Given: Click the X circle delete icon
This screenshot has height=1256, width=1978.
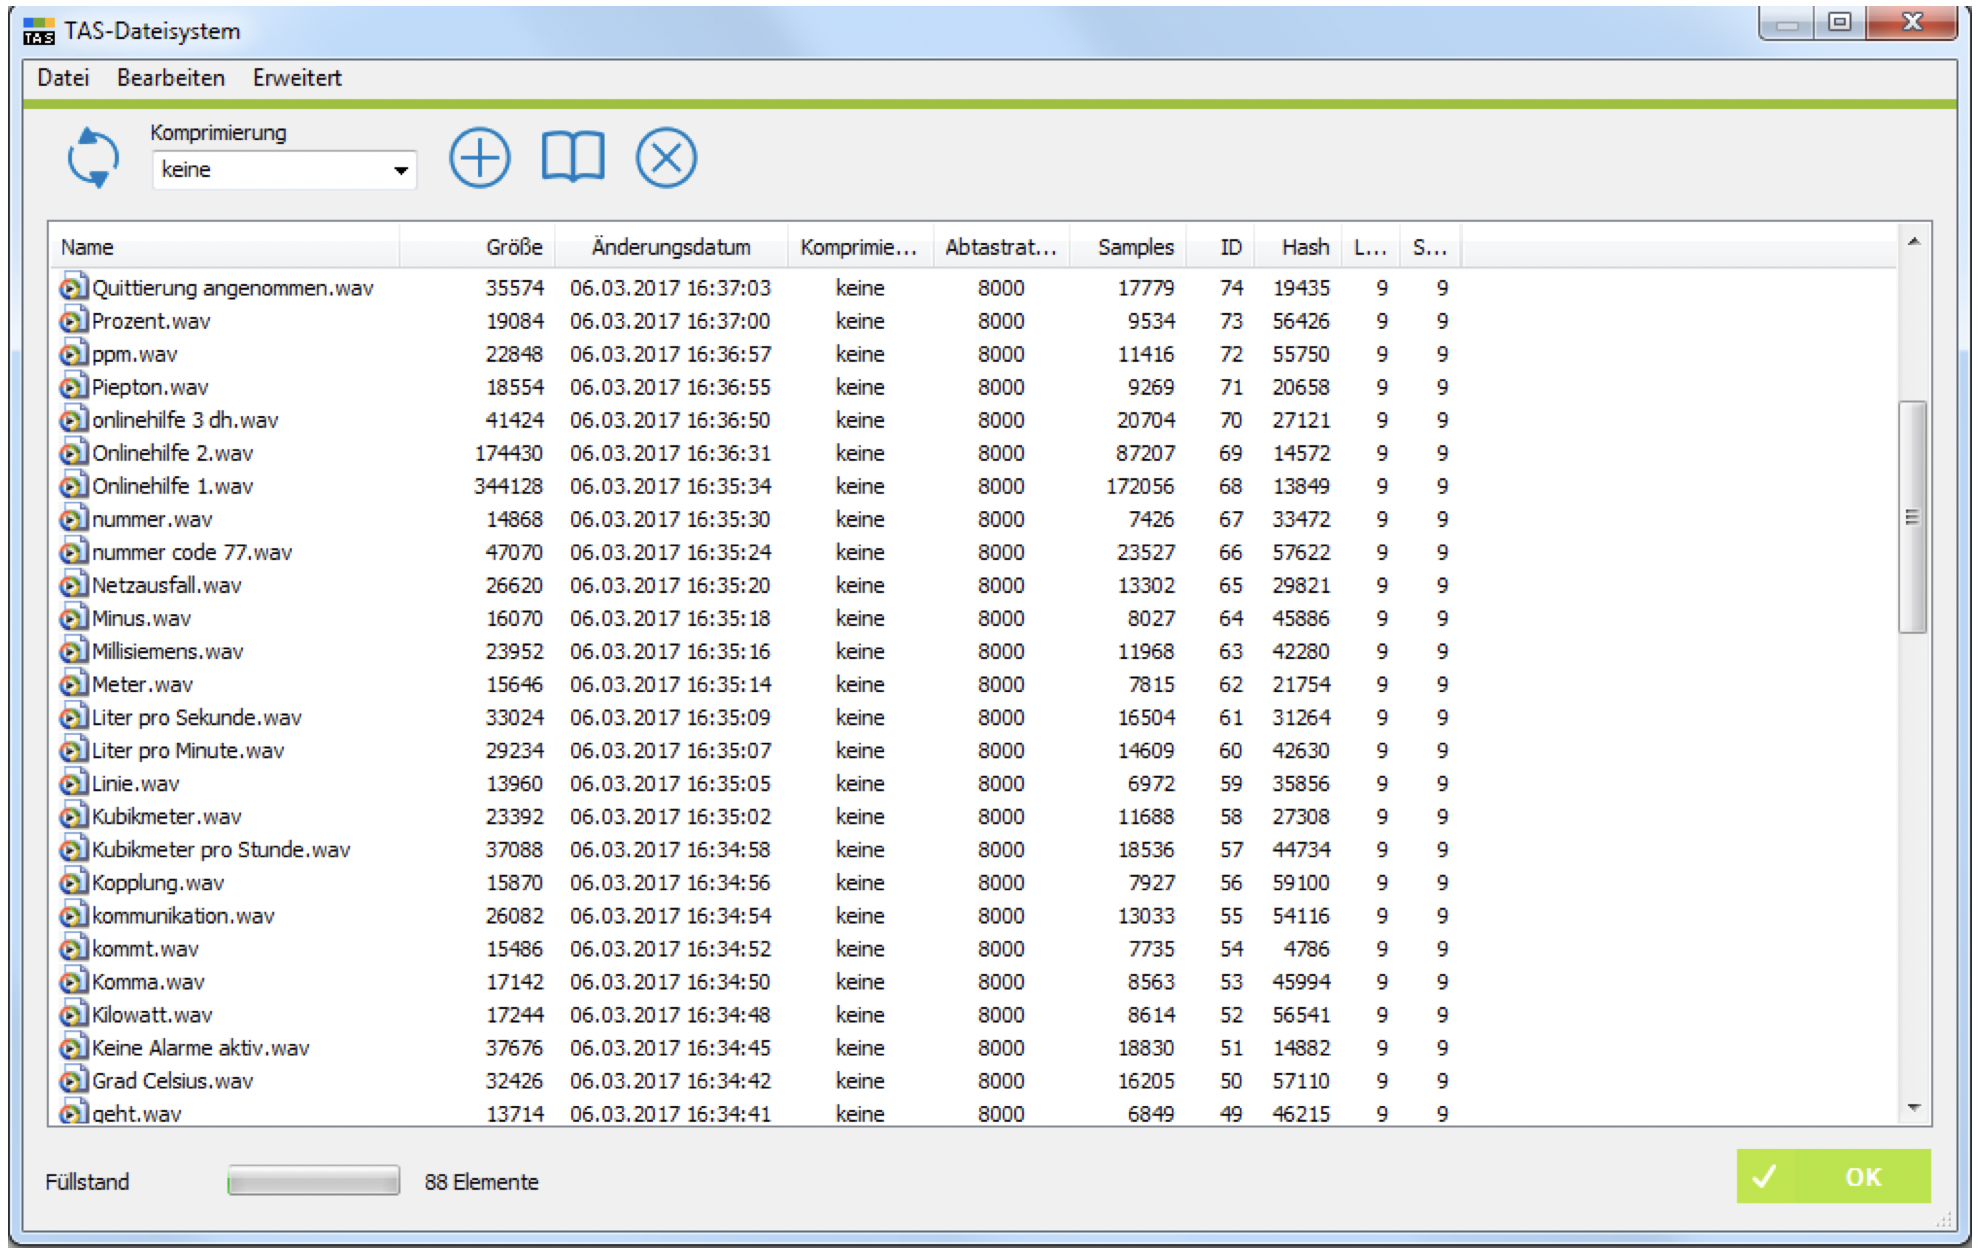Looking at the screenshot, I should coord(666,157).
